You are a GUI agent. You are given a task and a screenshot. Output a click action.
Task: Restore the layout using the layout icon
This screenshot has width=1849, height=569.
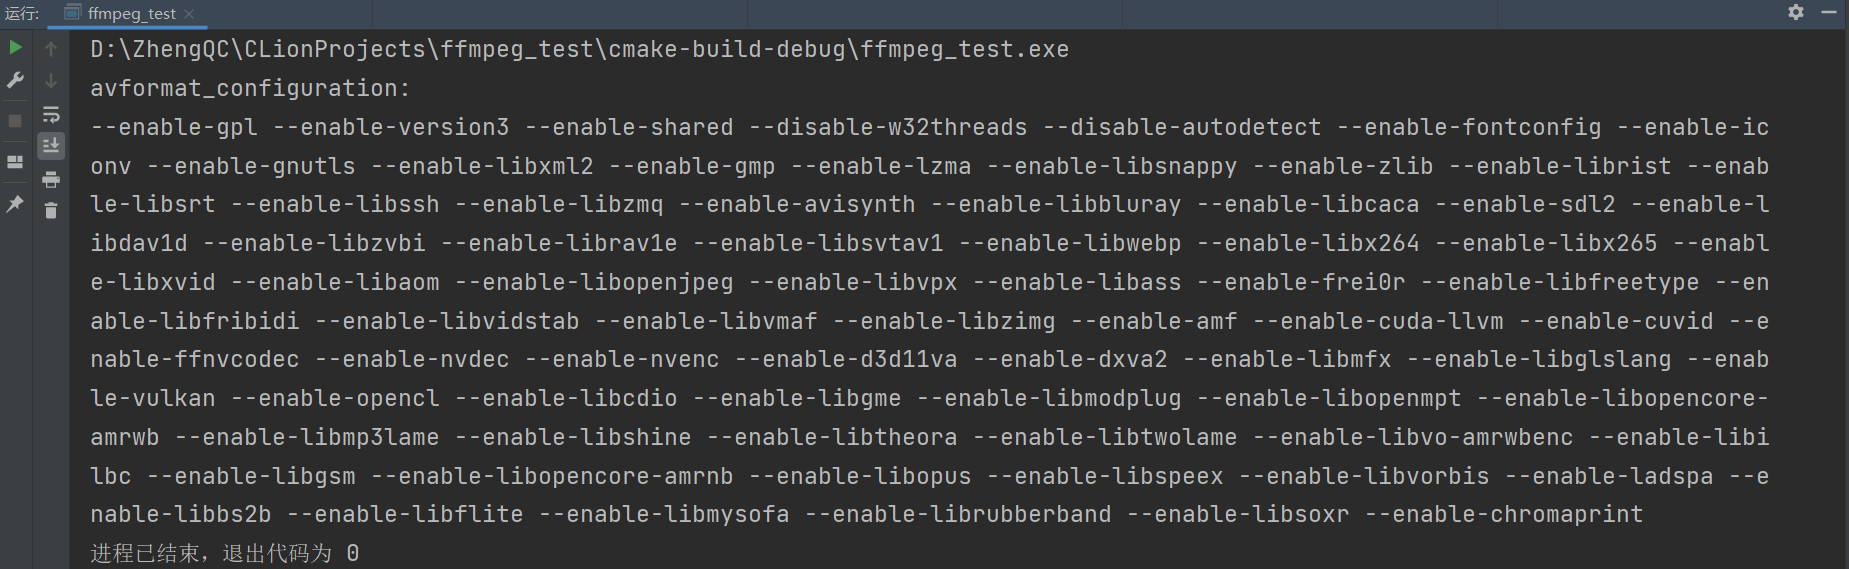15,162
